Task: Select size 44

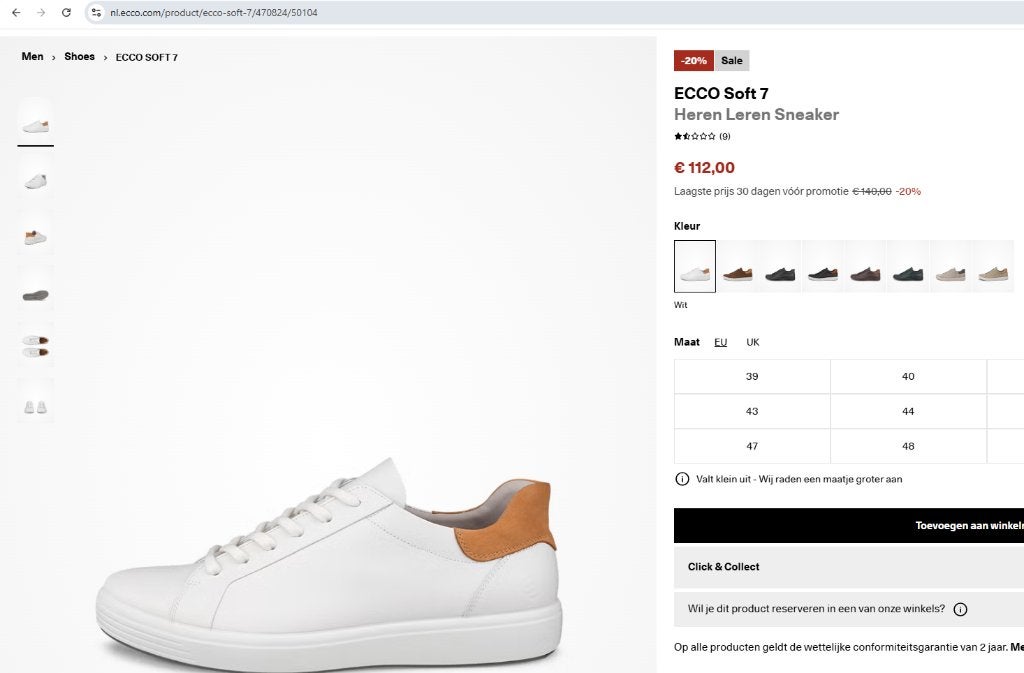Action: point(908,411)
